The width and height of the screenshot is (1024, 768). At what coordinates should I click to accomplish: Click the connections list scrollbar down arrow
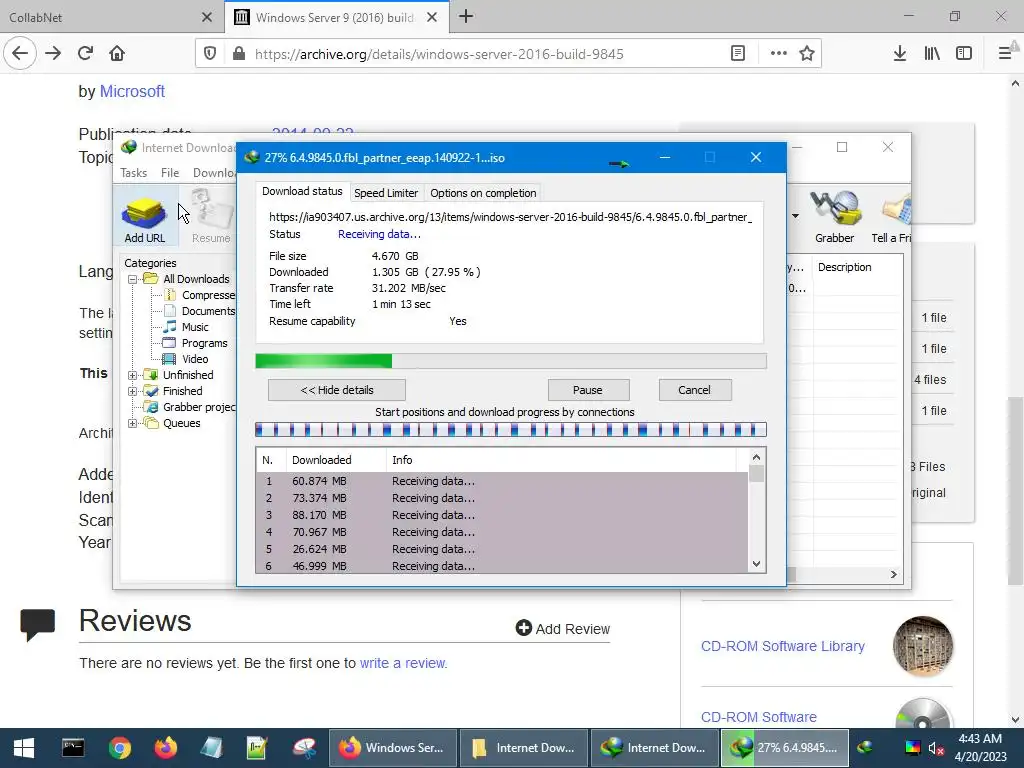(x=756, y=564)
